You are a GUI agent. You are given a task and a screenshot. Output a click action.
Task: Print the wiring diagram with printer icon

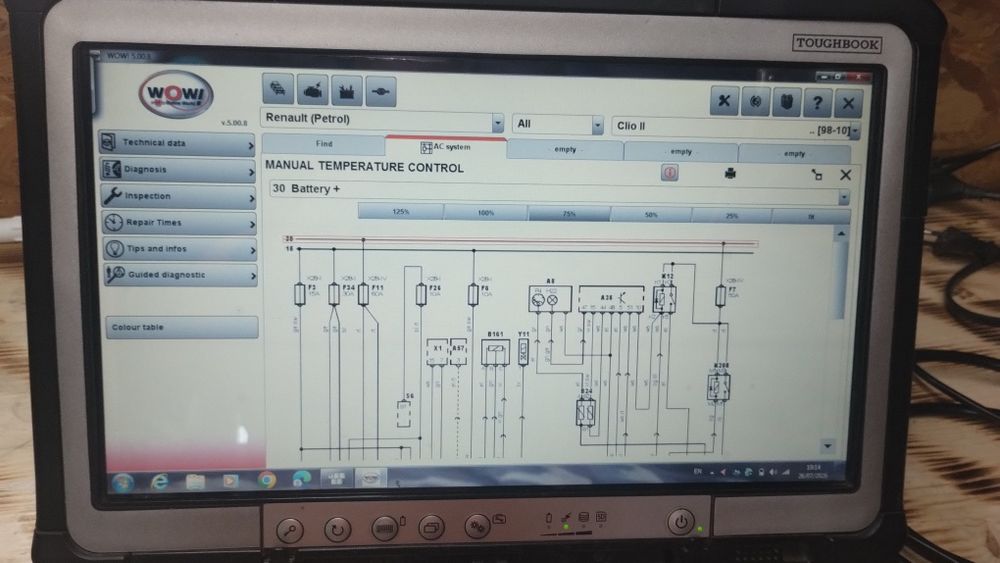tap(730, 173)
